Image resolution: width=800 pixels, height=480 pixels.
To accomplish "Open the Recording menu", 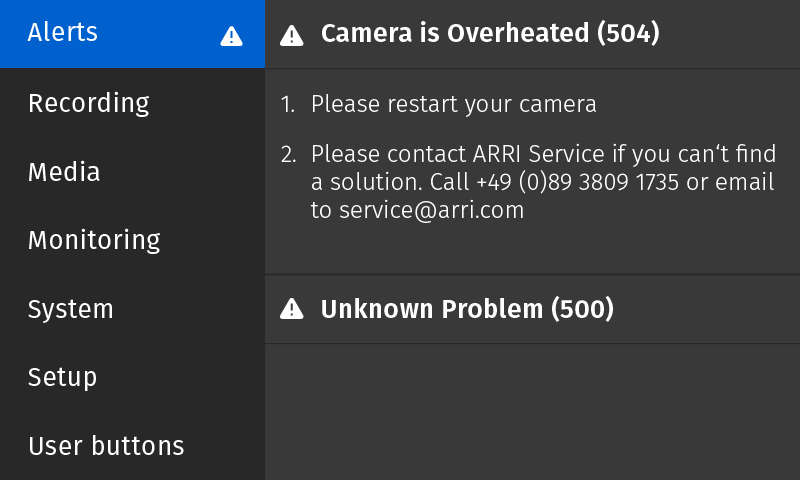I will [88, 103].
